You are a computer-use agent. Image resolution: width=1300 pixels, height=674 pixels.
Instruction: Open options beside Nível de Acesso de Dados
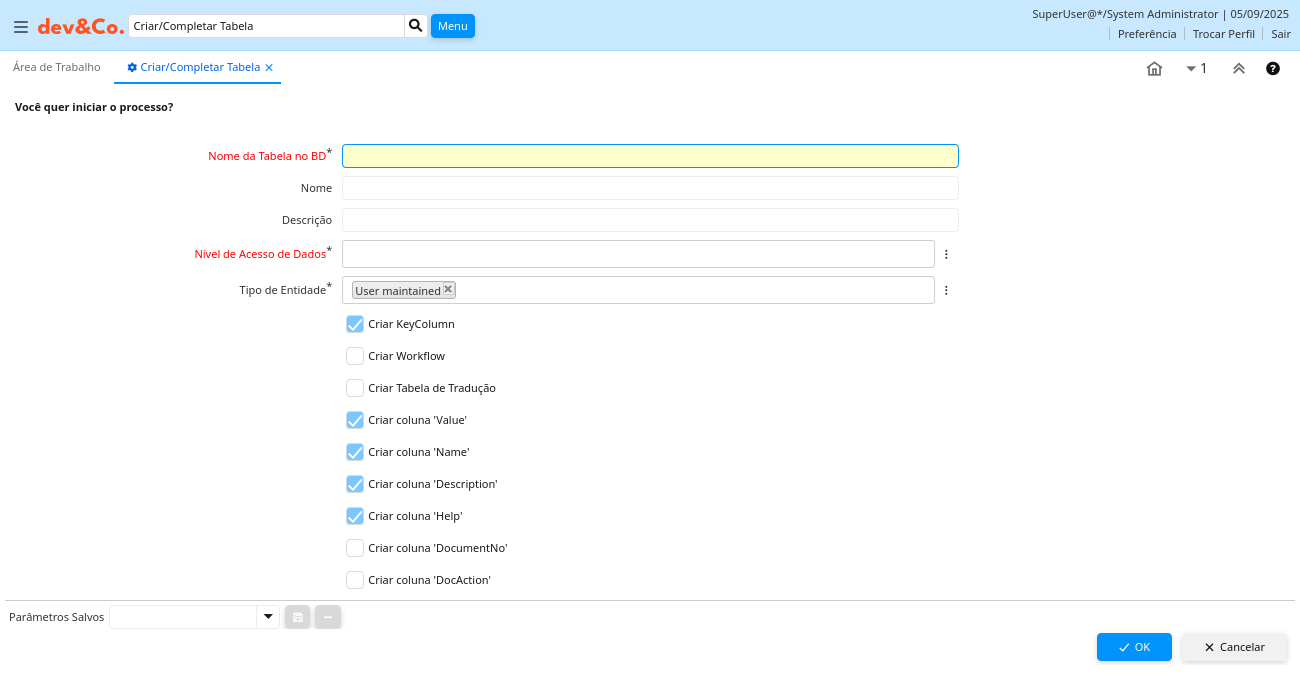tap(946, 255)
